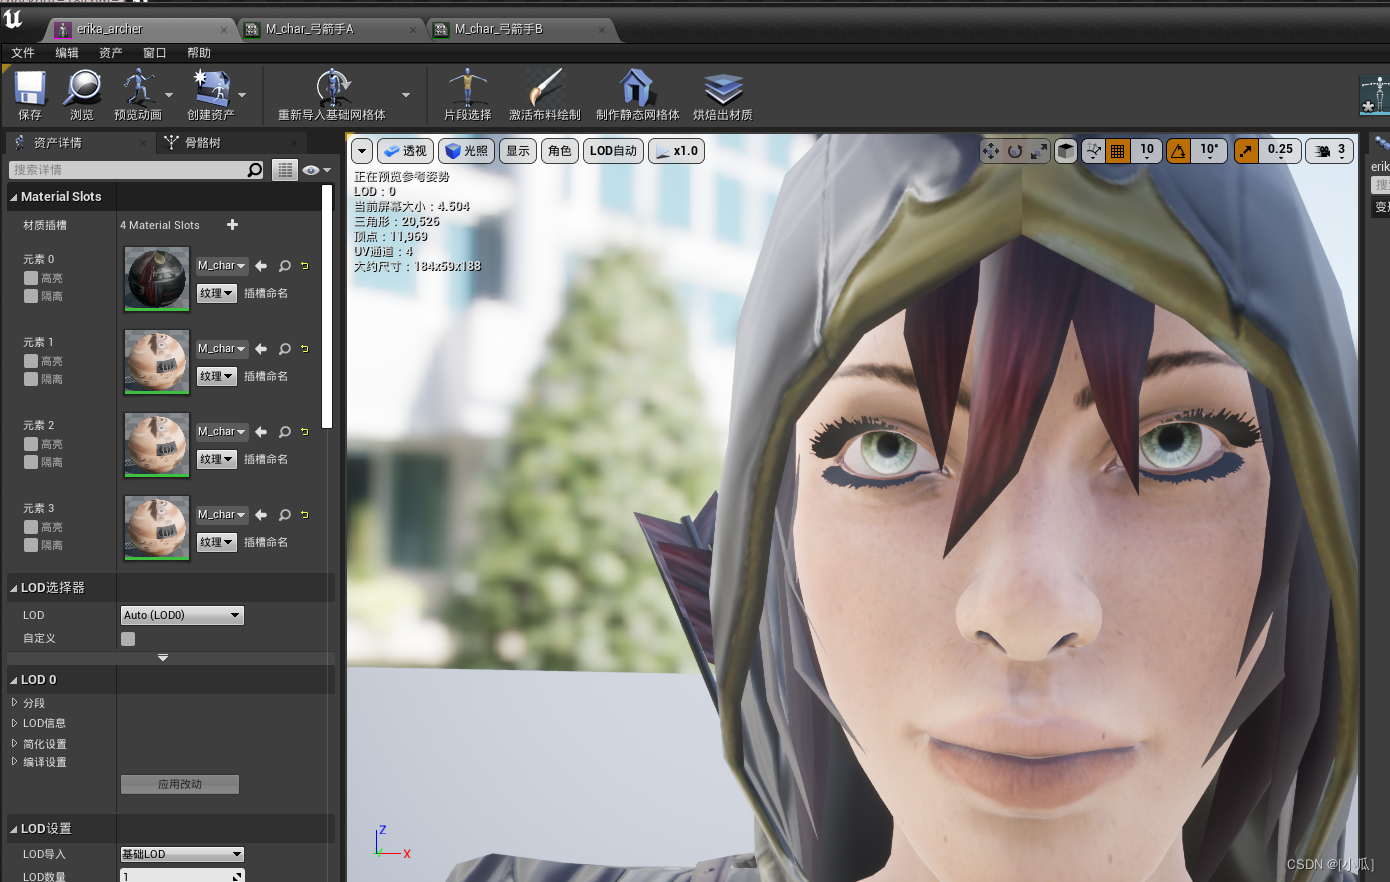Open 元素 0 M_char material dropdown

coord(222,266)
